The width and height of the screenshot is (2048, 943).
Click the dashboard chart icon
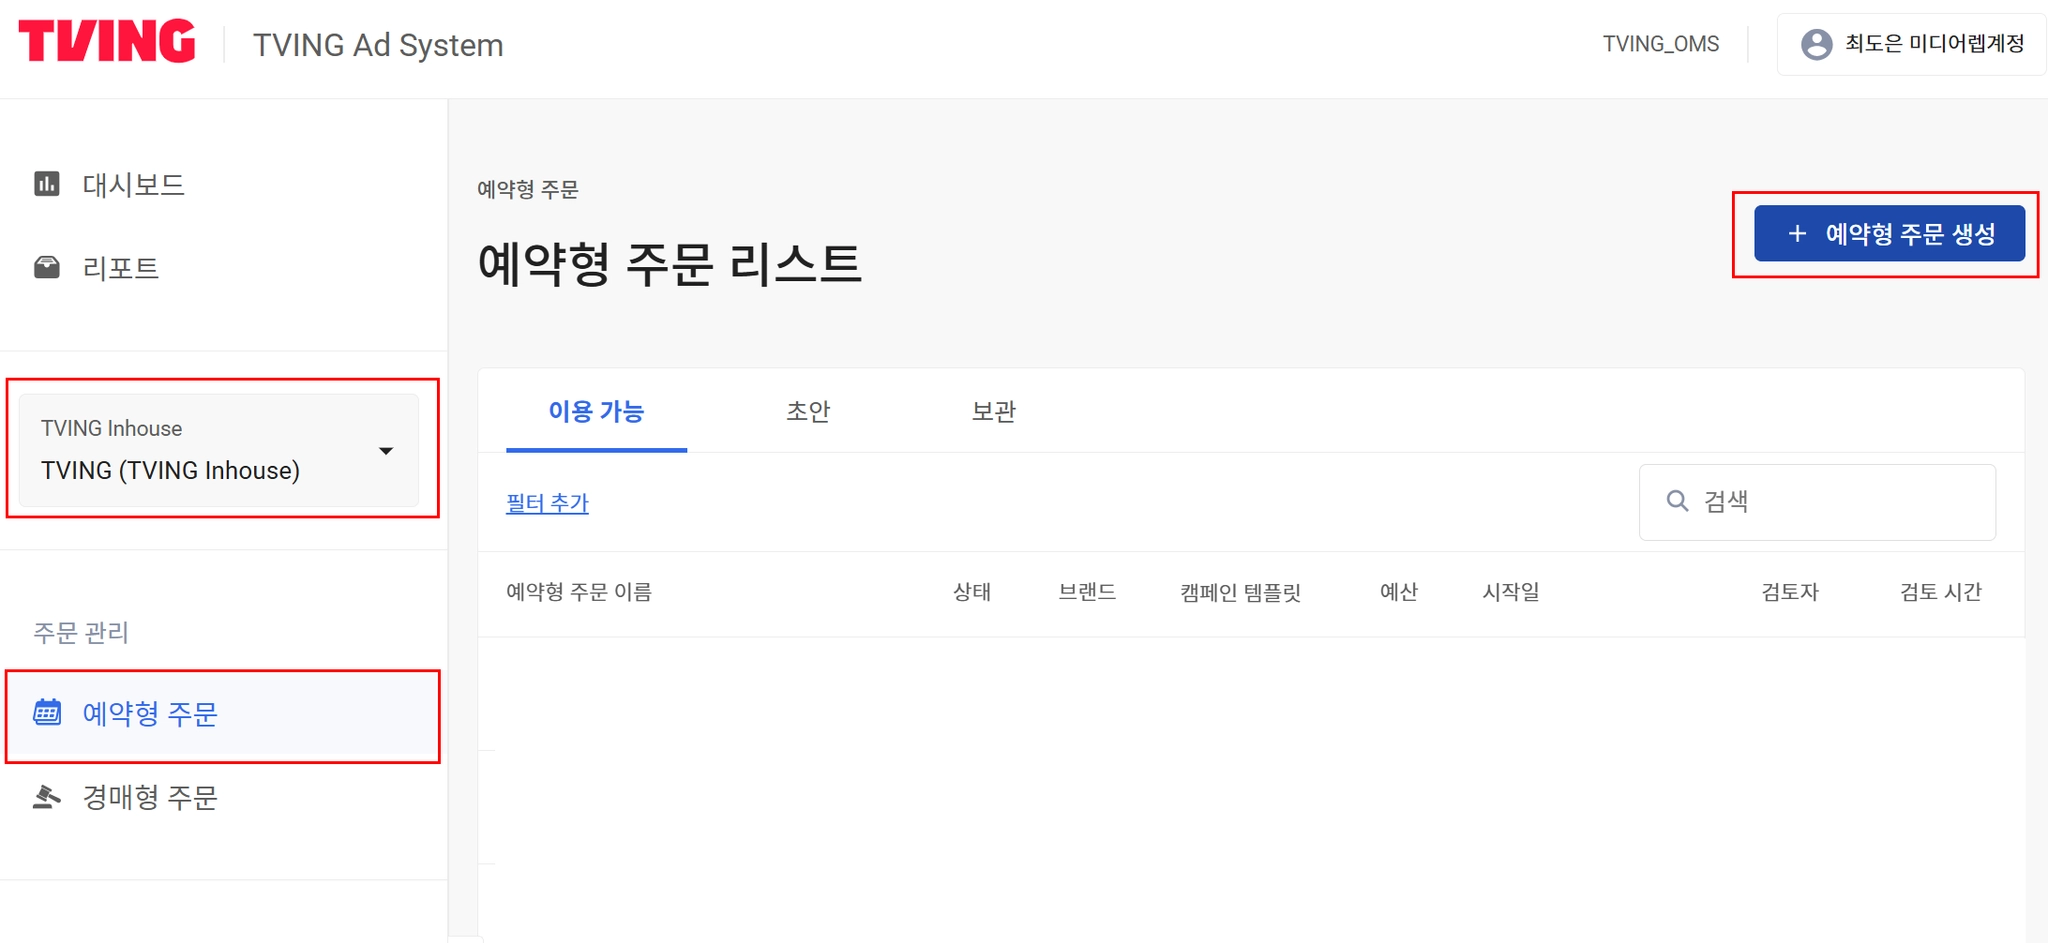[47, 184]
